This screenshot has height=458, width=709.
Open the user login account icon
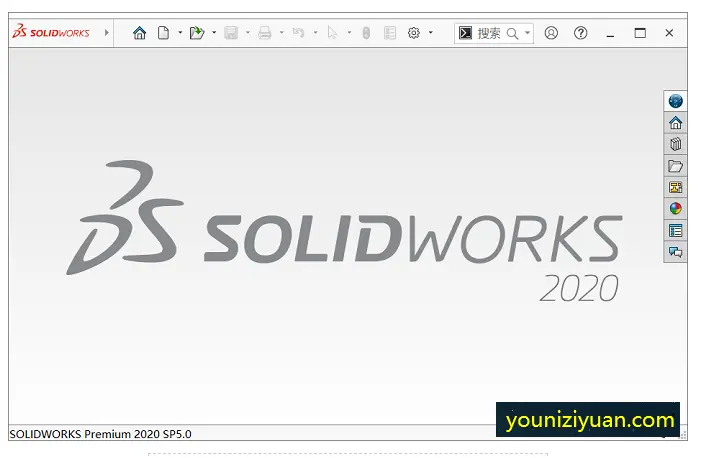pos(551,33)
